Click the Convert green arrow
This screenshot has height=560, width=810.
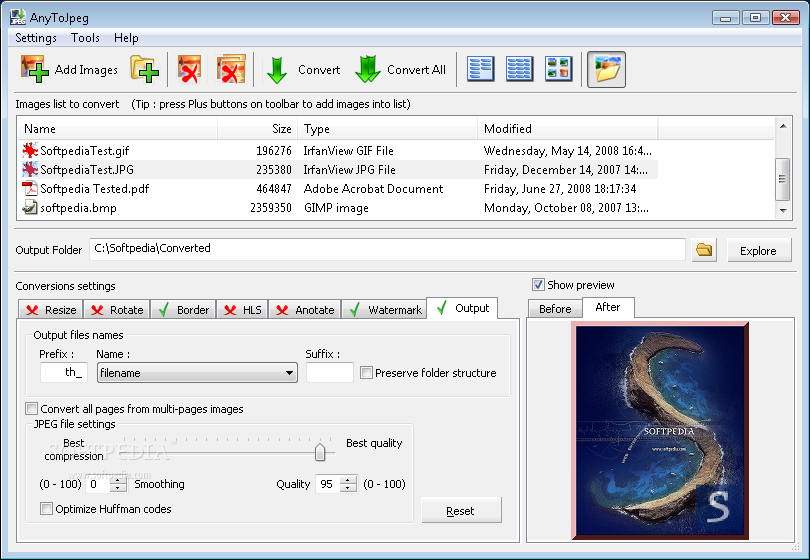click(x=277, y=70)
